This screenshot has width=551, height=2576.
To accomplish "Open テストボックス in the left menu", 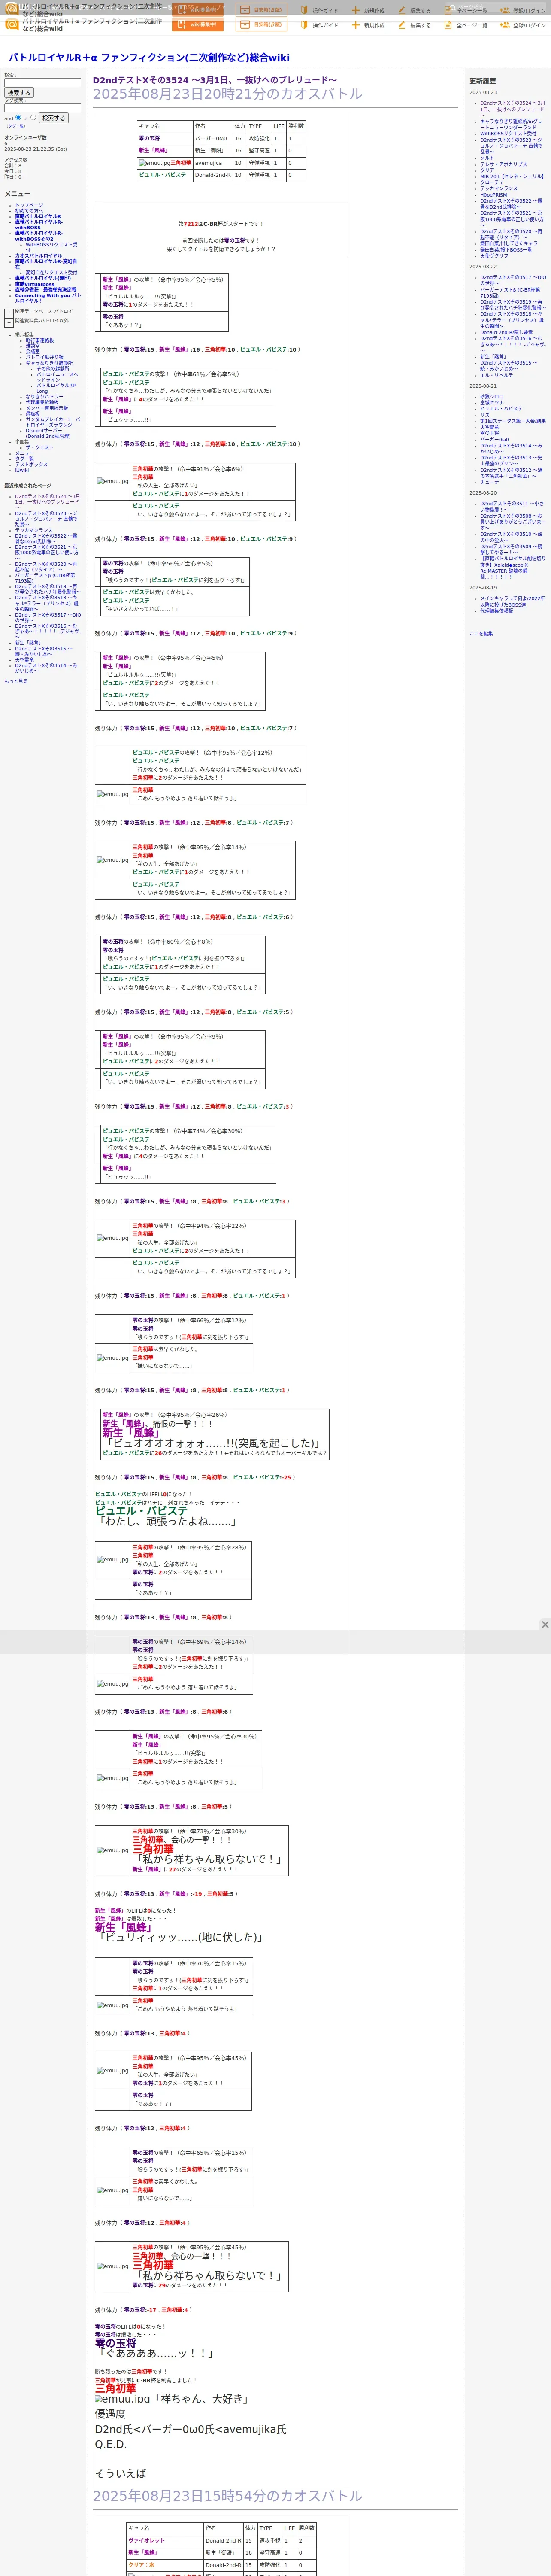I will pyautogui.click(x=31, y=465).
